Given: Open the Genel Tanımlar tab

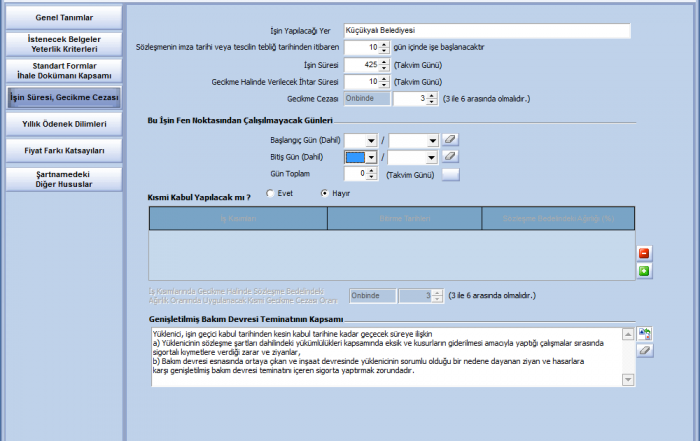Looking at the screenshot, I should (x=63, y=17).
